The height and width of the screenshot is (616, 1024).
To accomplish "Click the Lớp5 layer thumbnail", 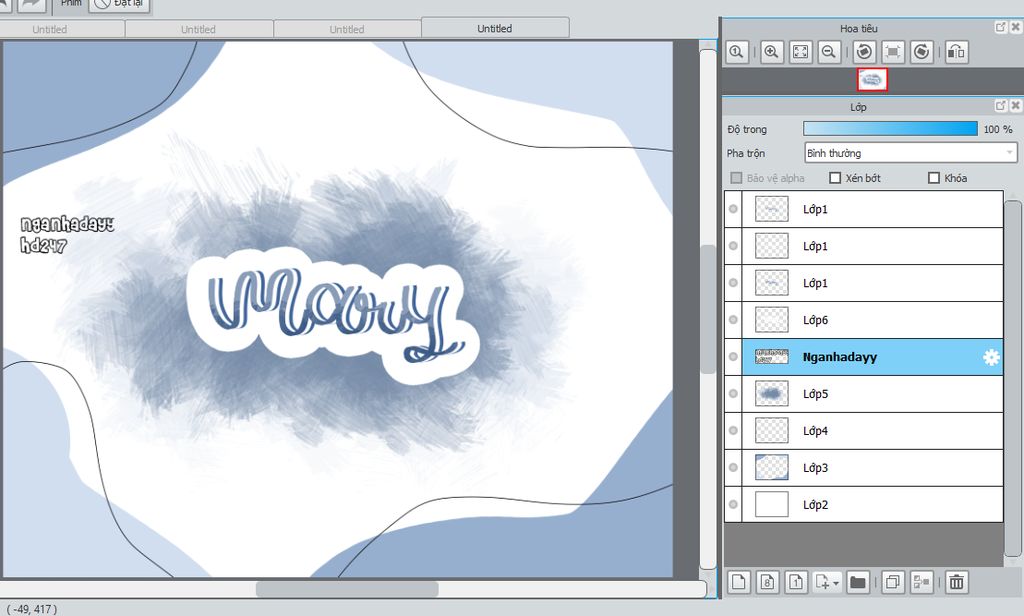I will pos(771,394).
